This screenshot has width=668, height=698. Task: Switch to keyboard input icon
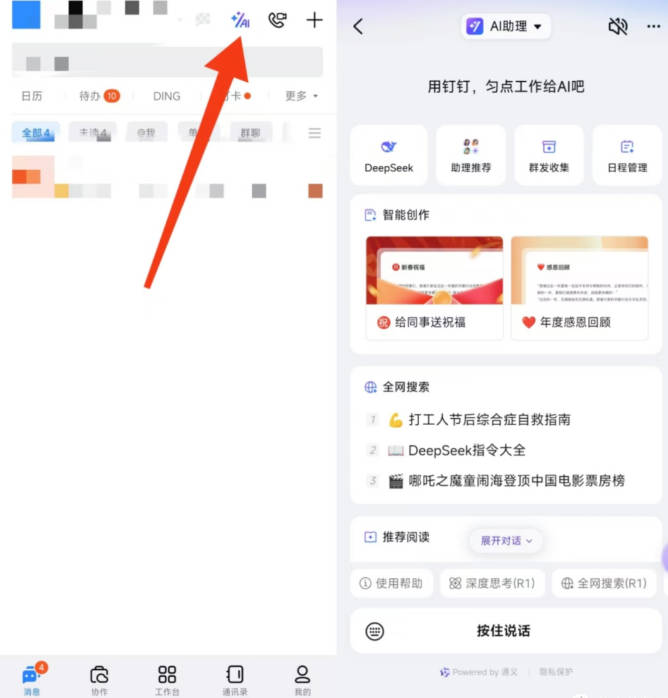pyautogui.click(x=374, y=631)
